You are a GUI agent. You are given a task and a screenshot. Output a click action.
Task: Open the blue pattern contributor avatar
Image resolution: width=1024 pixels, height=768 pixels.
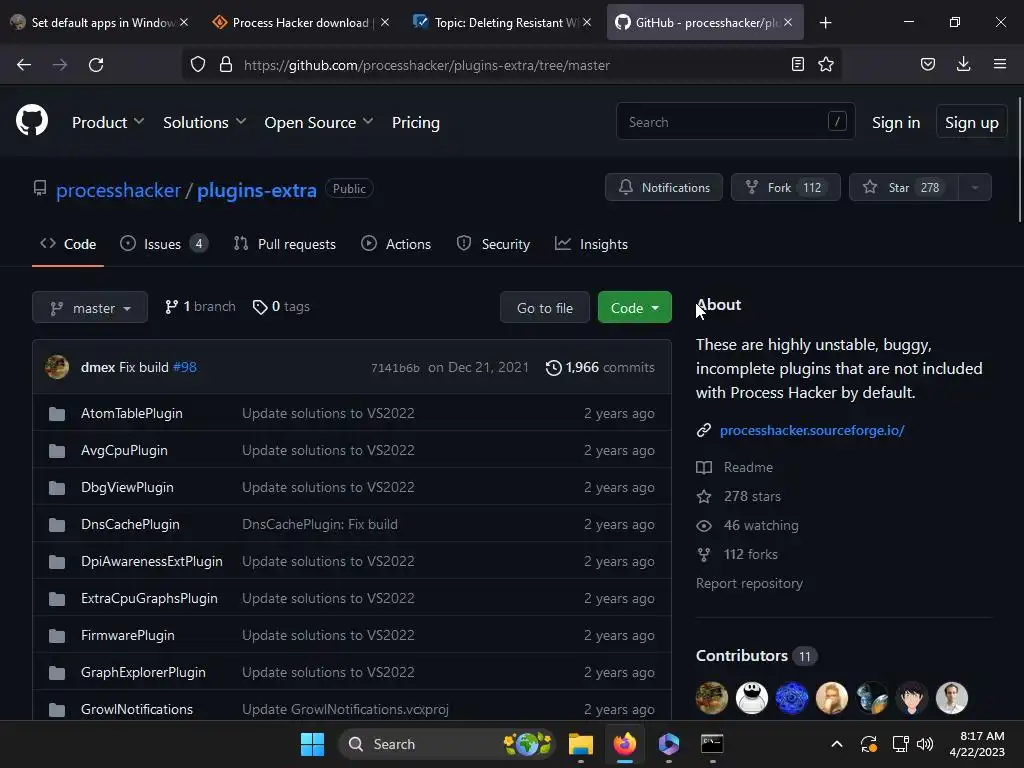(x=792, y=697)
